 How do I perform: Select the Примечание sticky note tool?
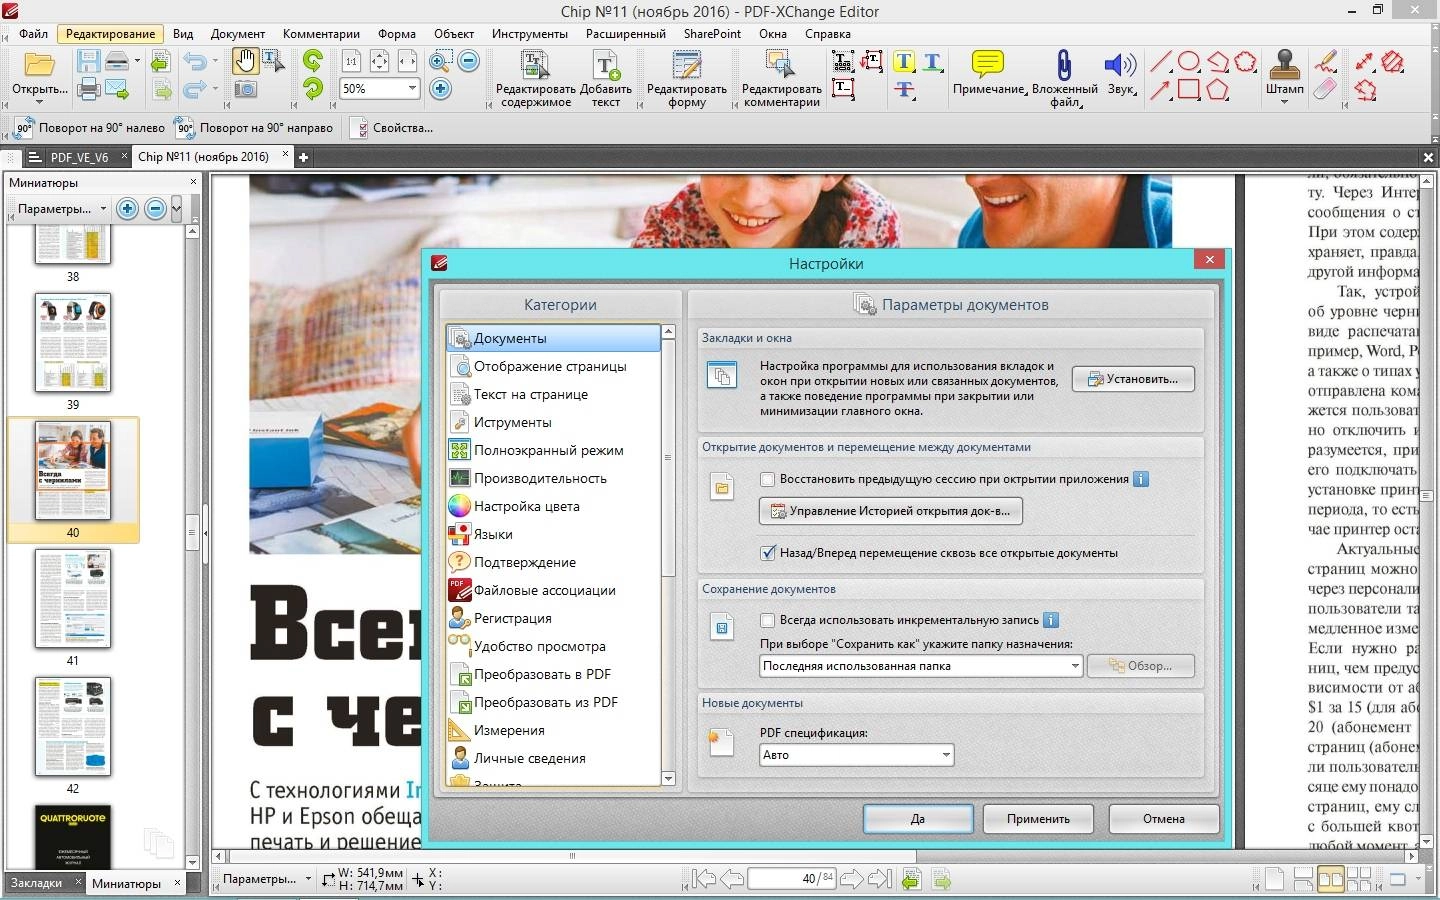tap(988, 72)
